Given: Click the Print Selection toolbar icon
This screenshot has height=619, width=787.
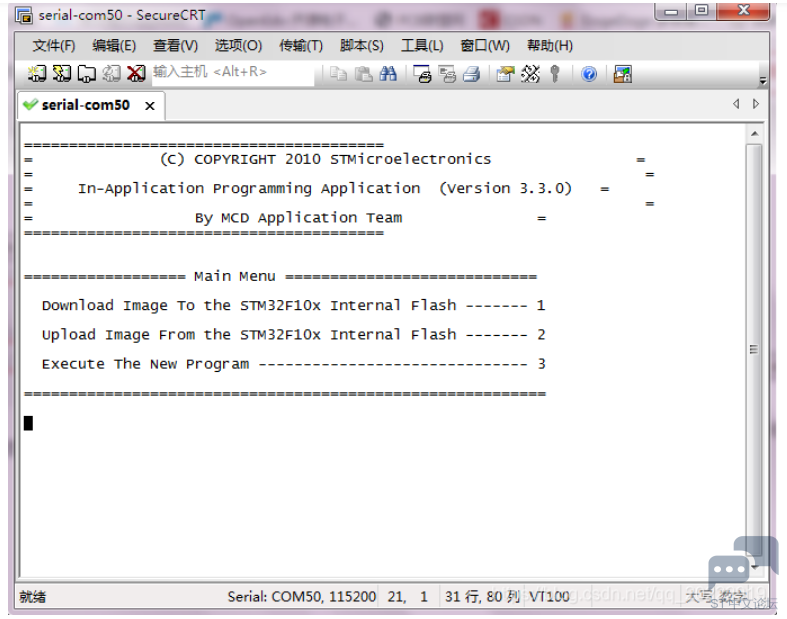Looking at the screenshot, I should coord(447,74).
